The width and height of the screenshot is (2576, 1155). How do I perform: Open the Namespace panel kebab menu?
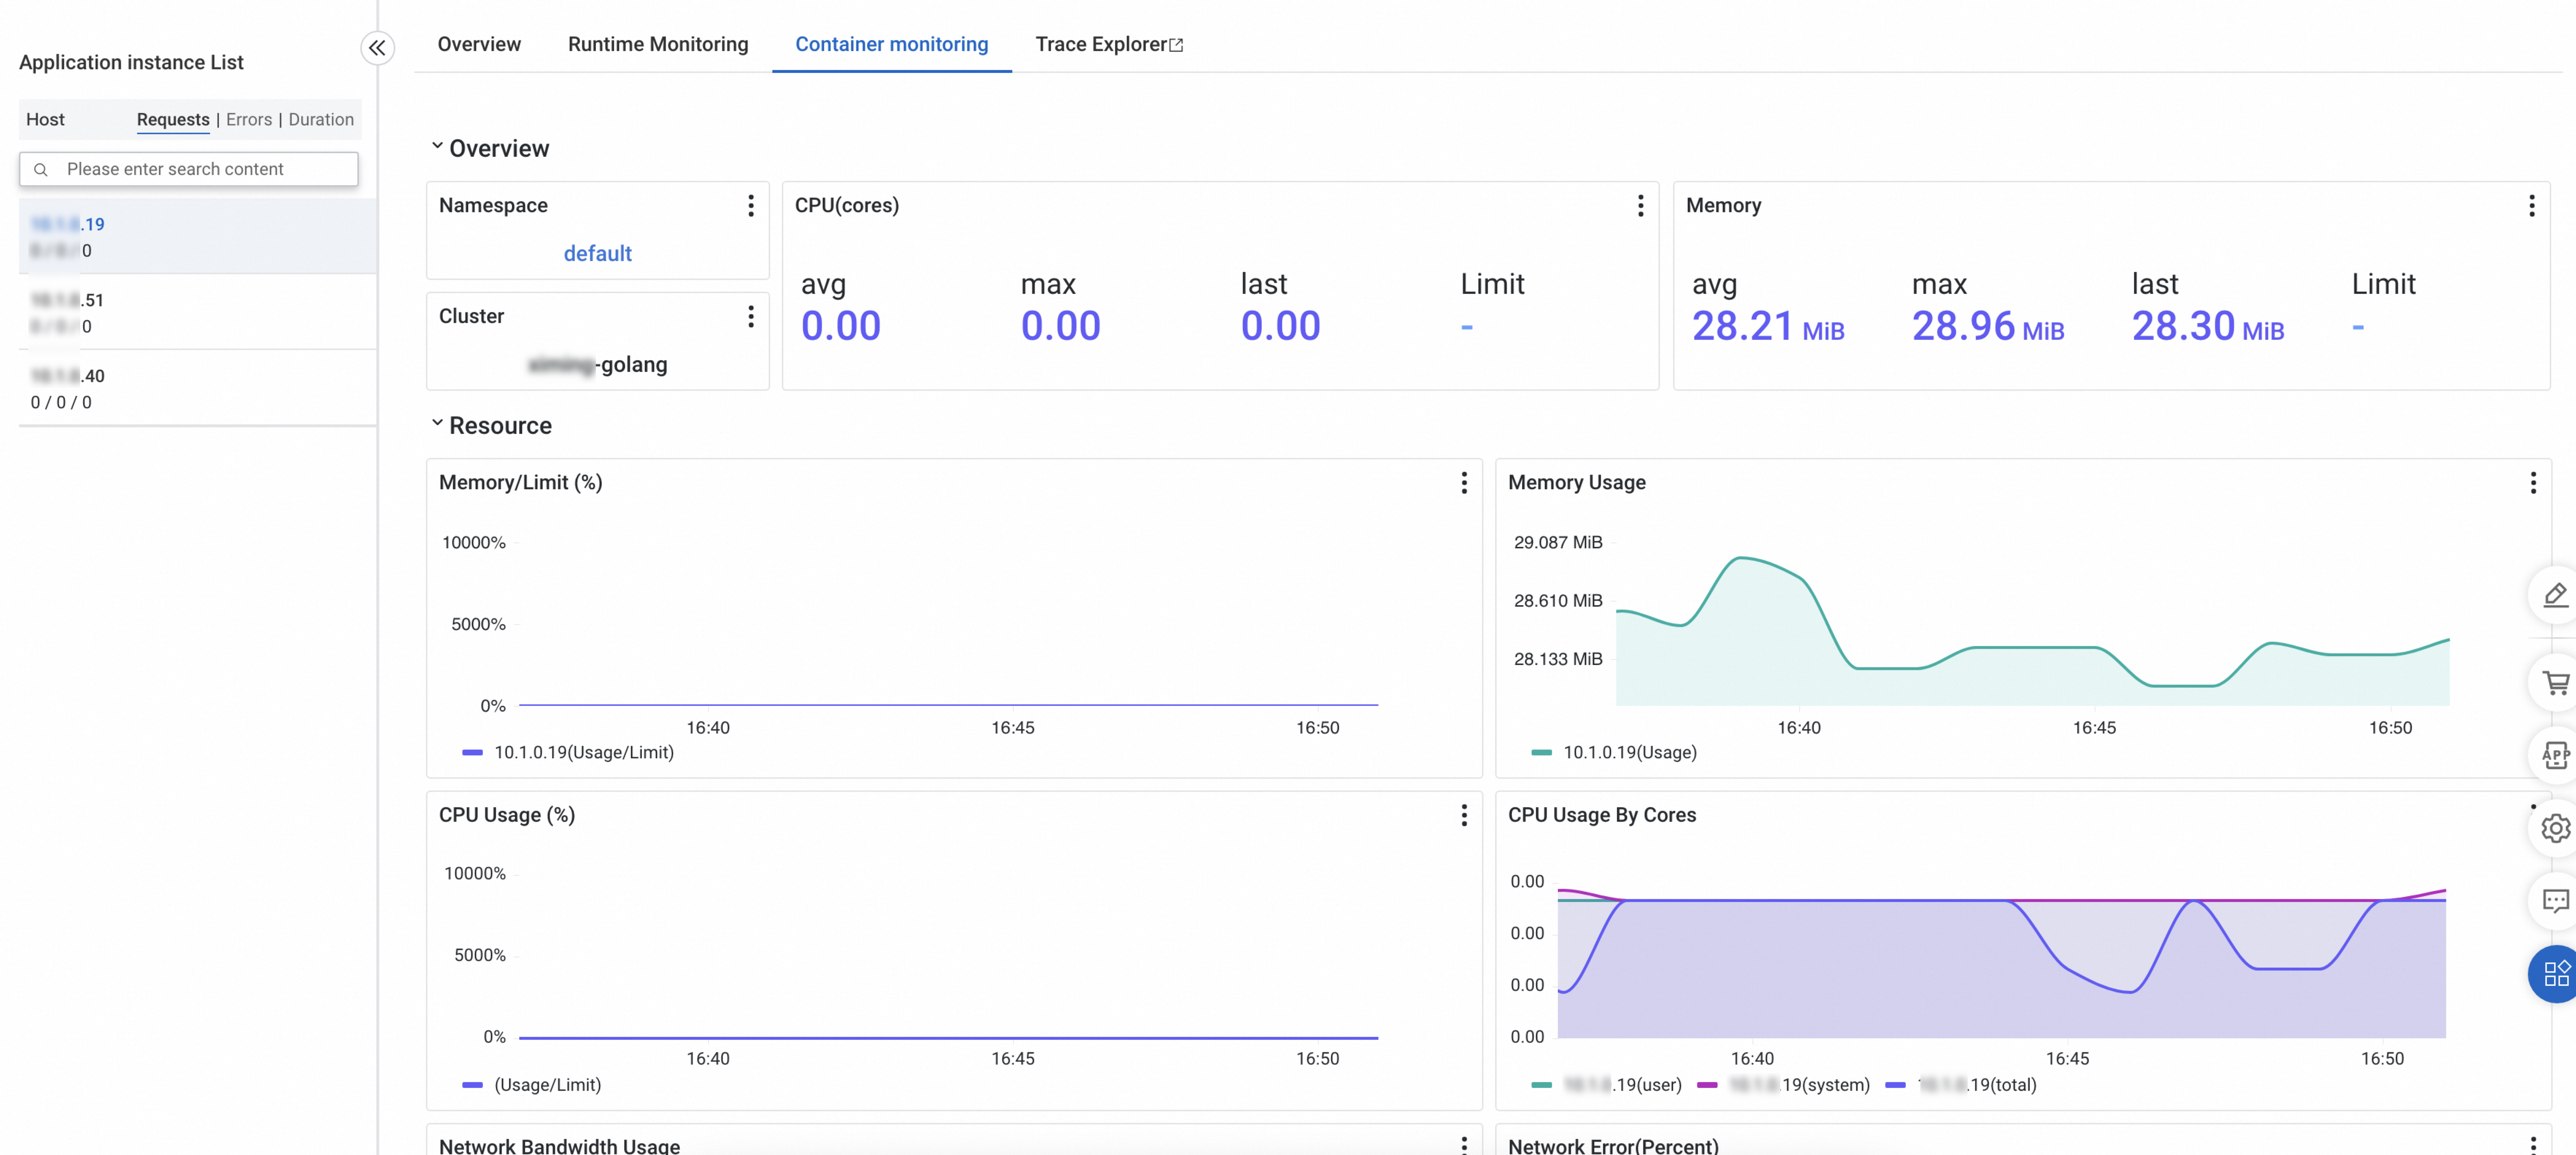pos(750,206)
